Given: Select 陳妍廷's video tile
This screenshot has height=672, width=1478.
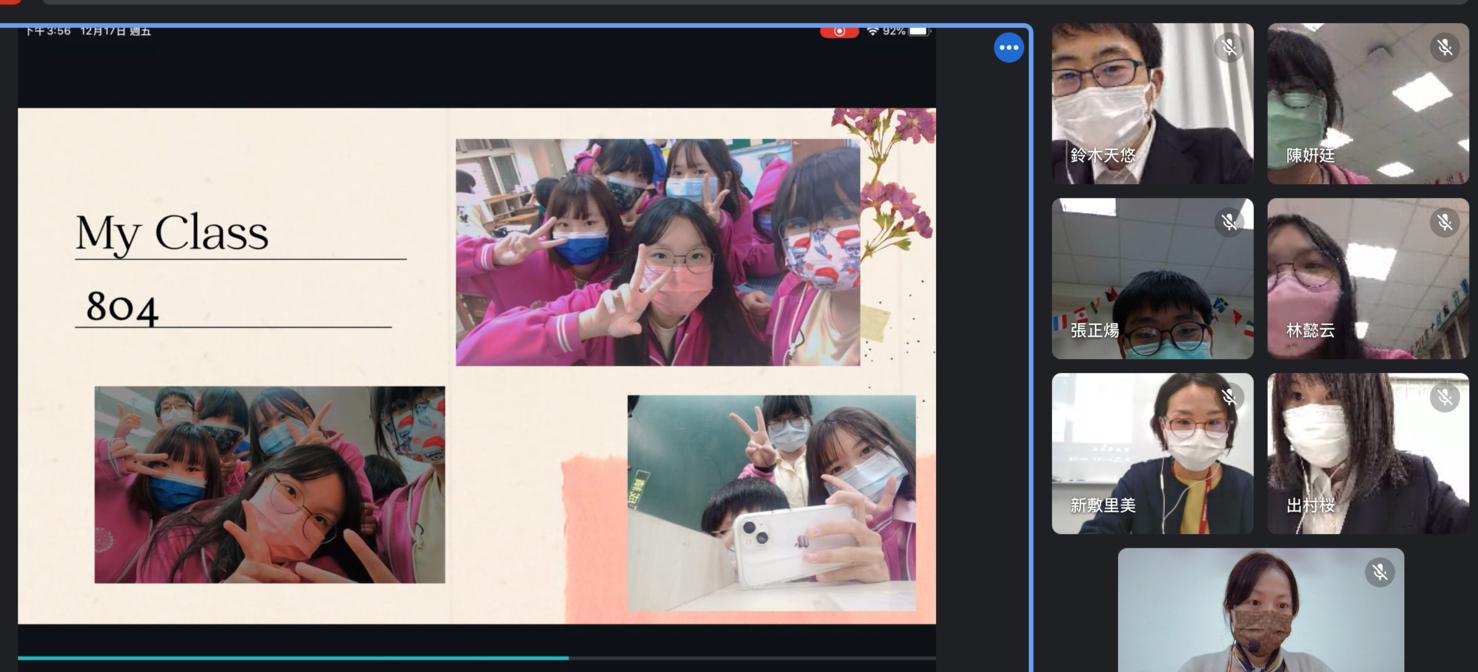Looking at the screenshot, I should coord(1368,104).
